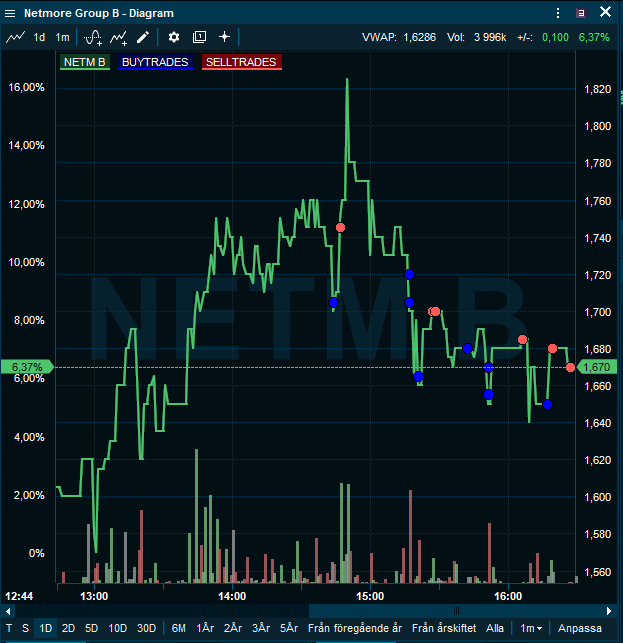
Task: Select Från föregående år range
Action: coord(355,628)
